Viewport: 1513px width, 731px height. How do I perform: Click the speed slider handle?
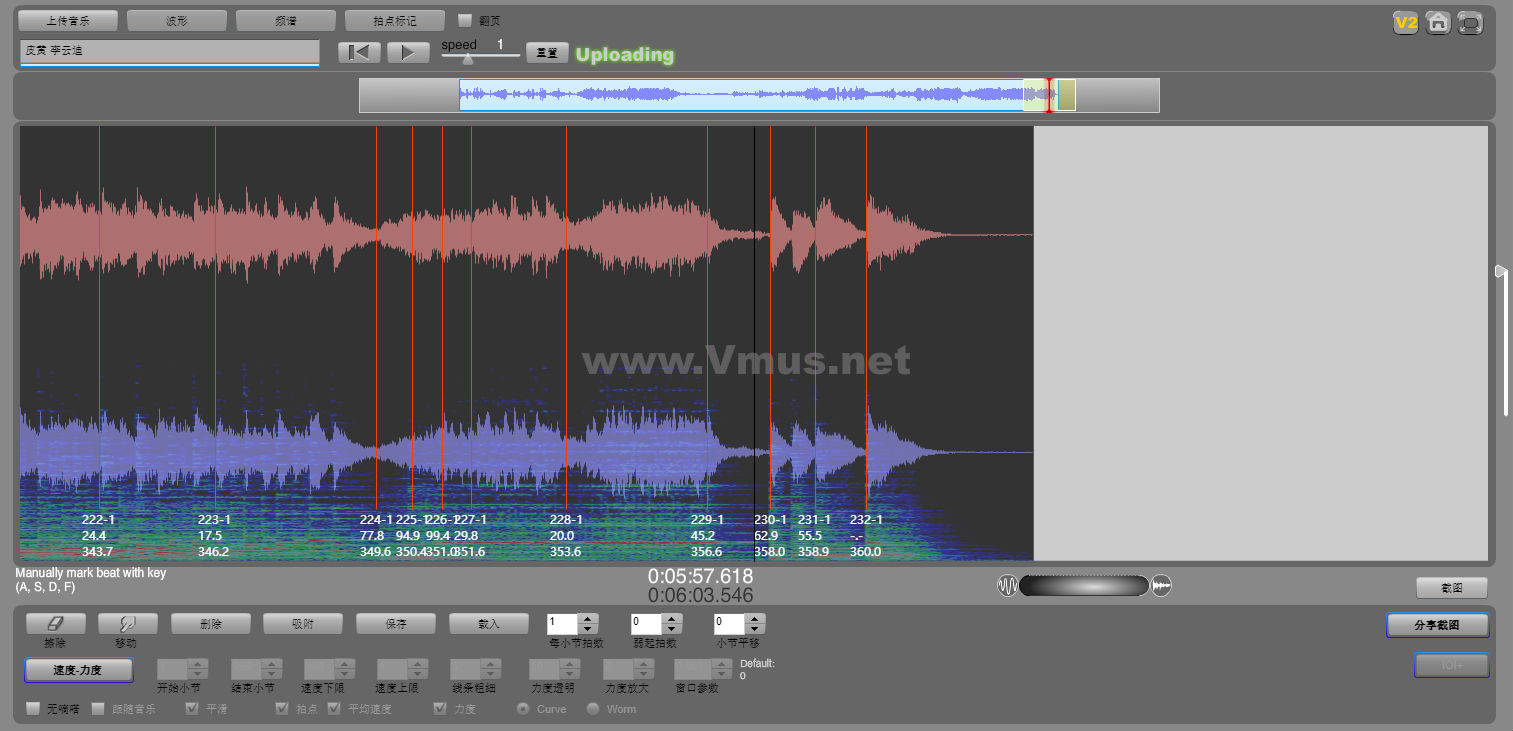(x=467, y=58)
